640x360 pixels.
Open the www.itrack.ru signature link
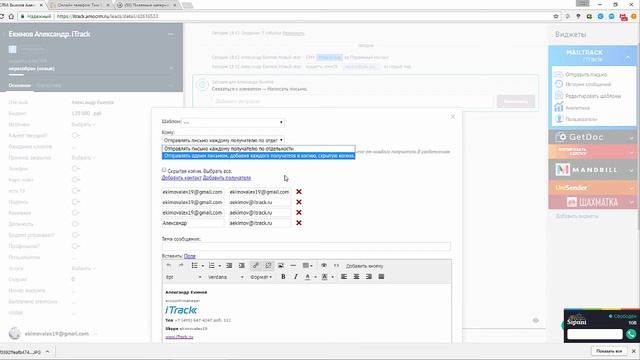click(179, 337)
